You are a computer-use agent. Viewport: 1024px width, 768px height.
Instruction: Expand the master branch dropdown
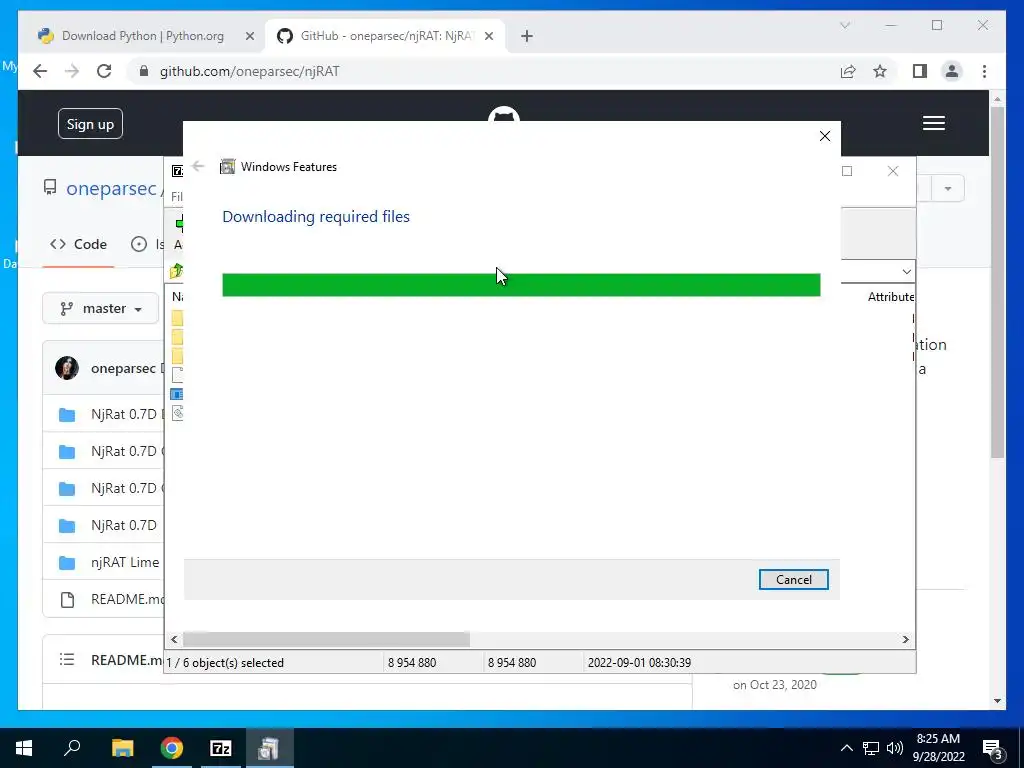[101, 308]
